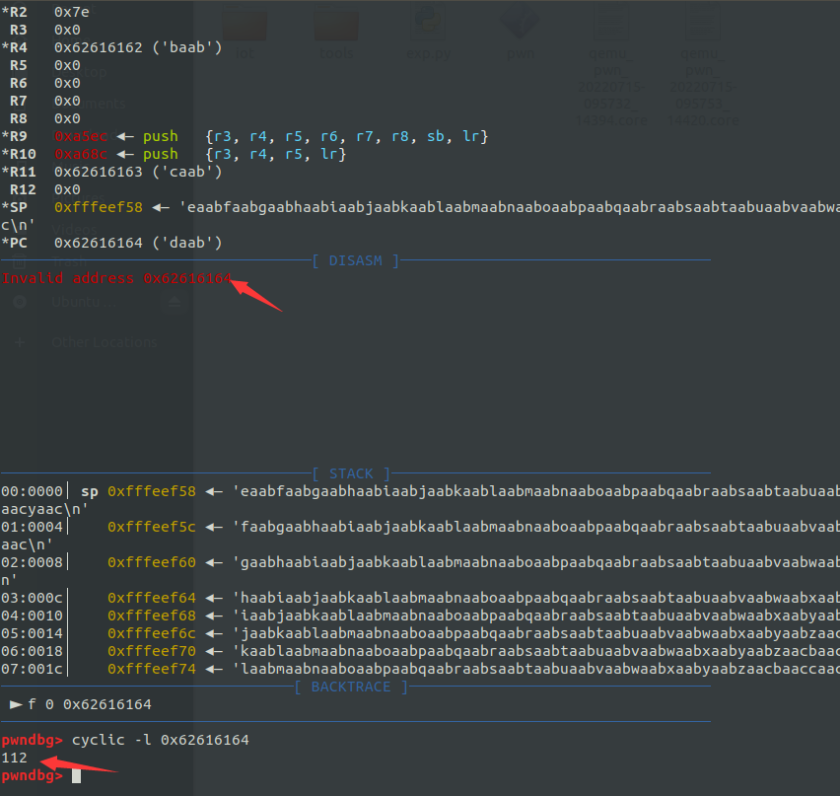Viewport: 840px width, 796px height.
Task: Click stack address 0xfffeef58 in the STACK section
Action: pos(152,491)
